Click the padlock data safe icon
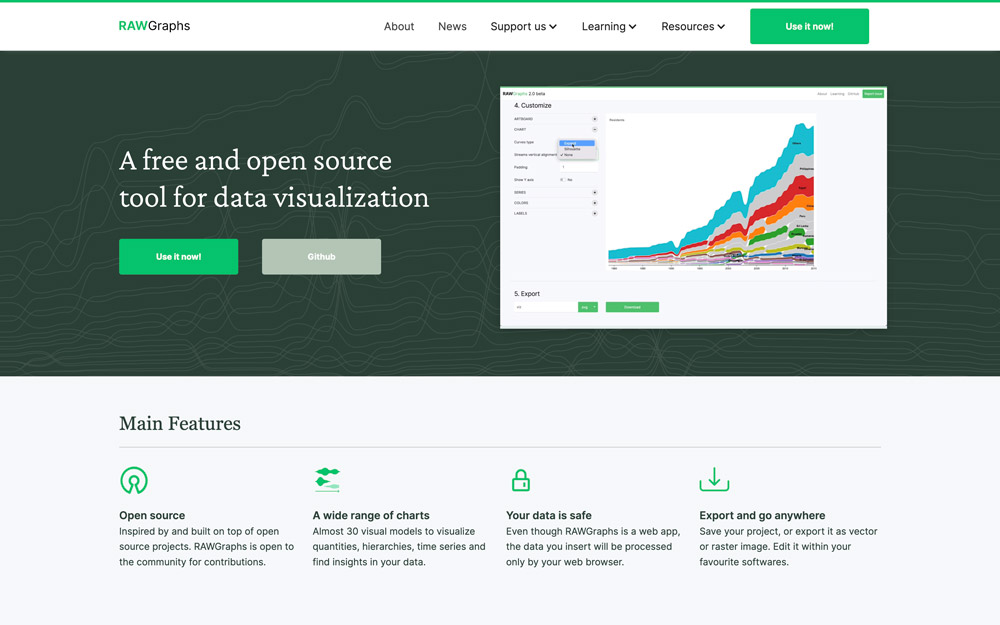 click(x=521, y=480)
